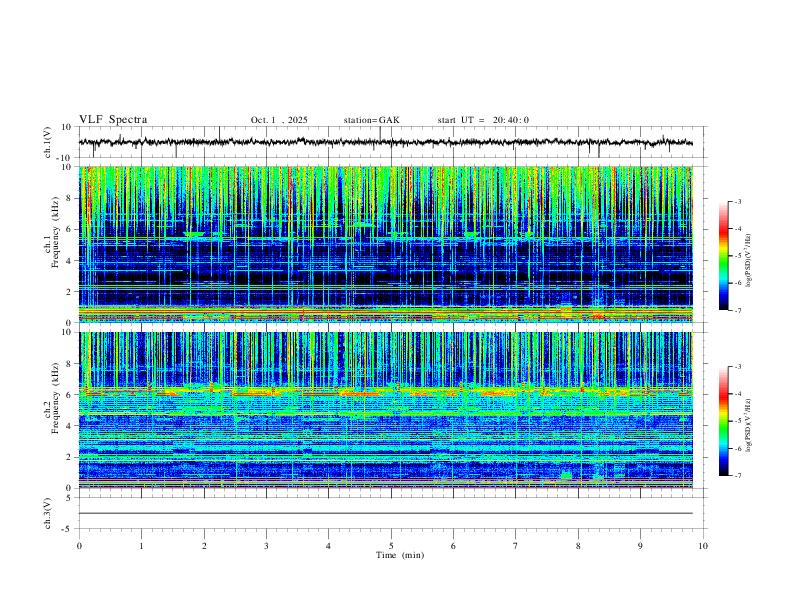Click time axis tick label '3'
This screenshot has width=792, height=612.
[x=266, y=546]
